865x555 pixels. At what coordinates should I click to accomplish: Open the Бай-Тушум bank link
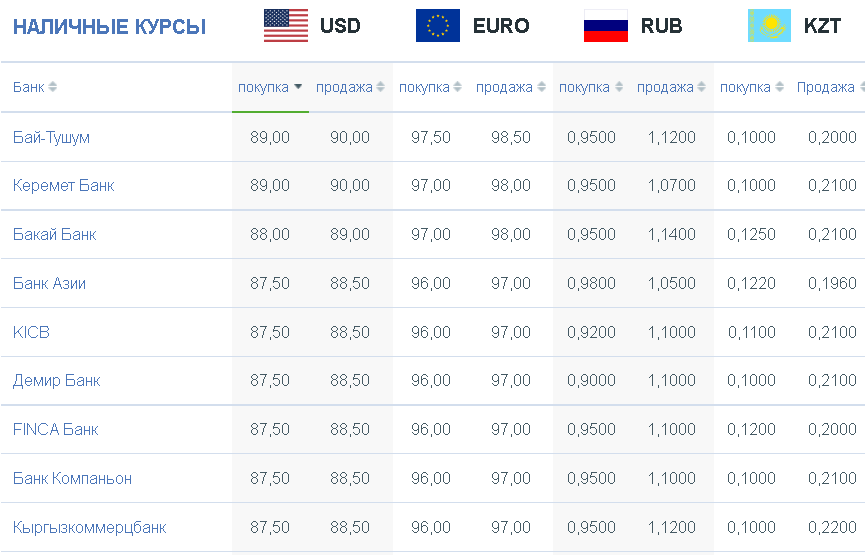(51, 137)
